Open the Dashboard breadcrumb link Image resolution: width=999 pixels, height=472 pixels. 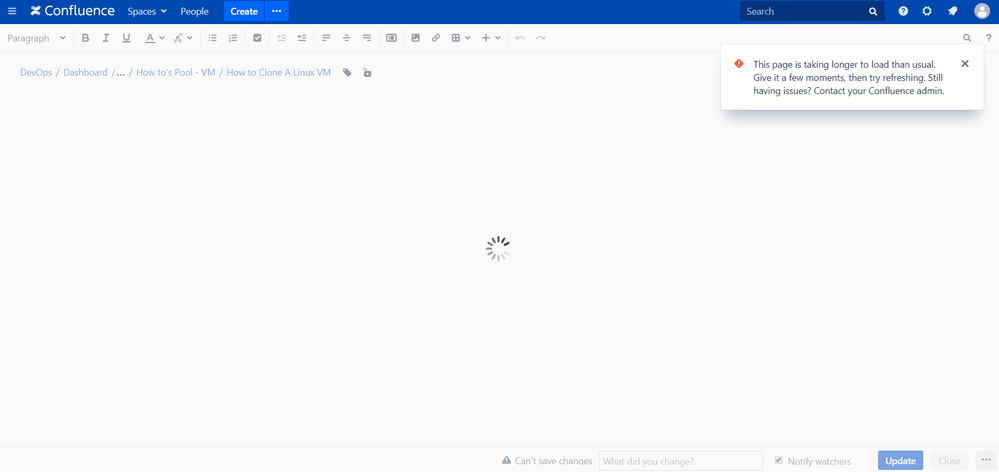pyautogui.click(x=85, y=73)
